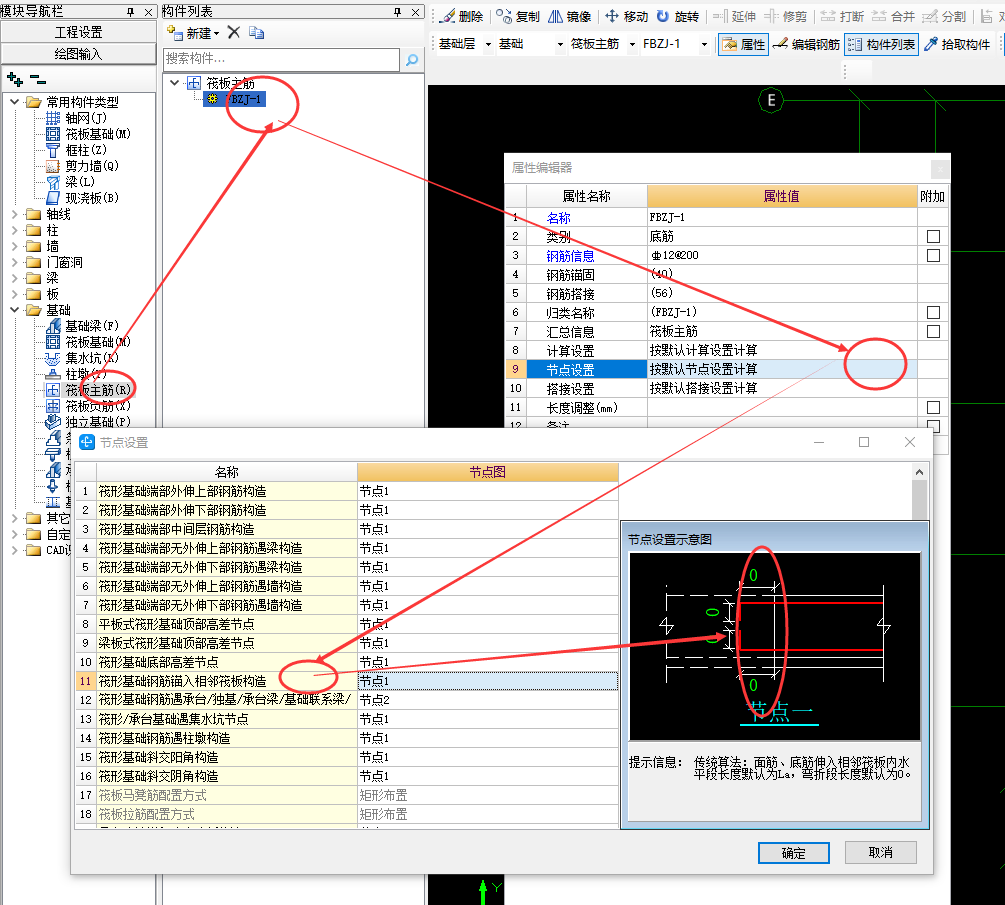Select first 筏板基础(M) under common types
This screenshot has width=1005, height=905.
click(x=88, y=134)
